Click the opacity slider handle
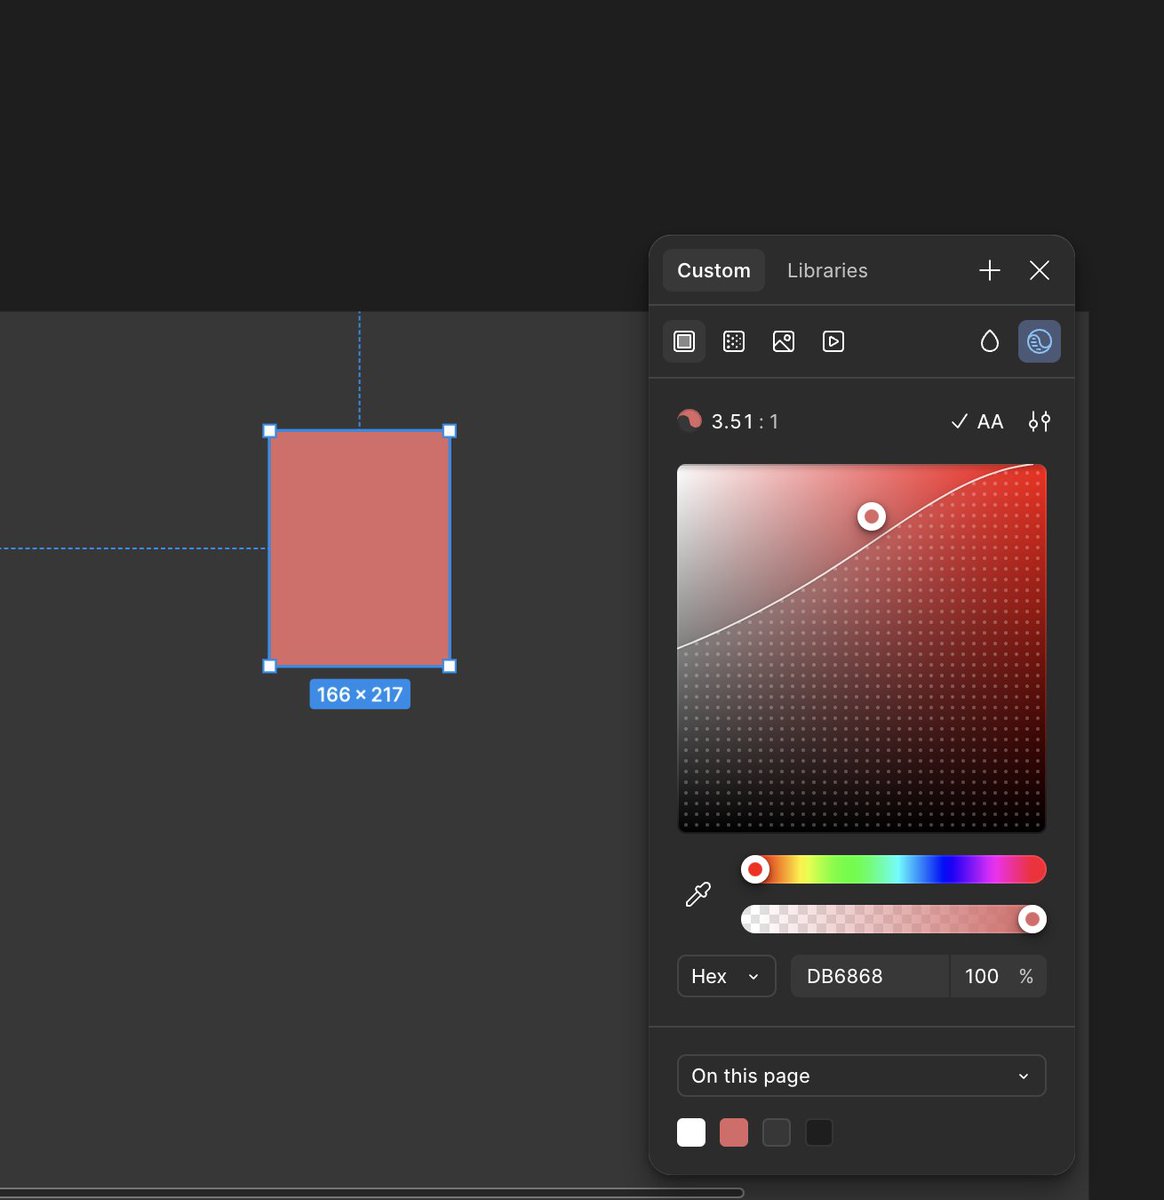 pyautogui.click(x=1032, y=919)
